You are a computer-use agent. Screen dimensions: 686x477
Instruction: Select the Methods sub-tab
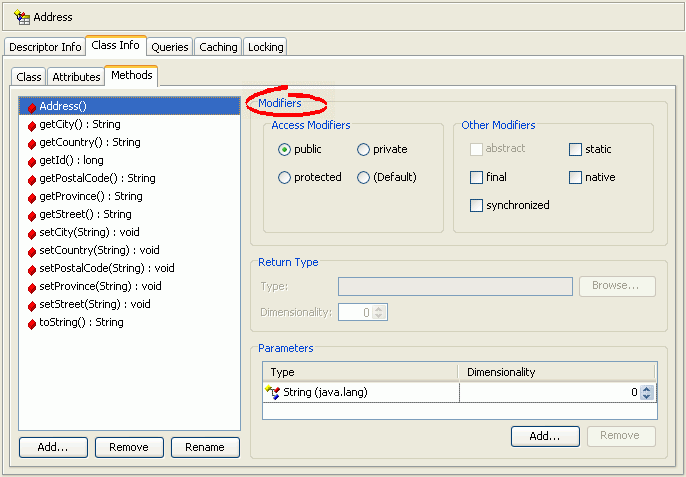click(132, 75)
